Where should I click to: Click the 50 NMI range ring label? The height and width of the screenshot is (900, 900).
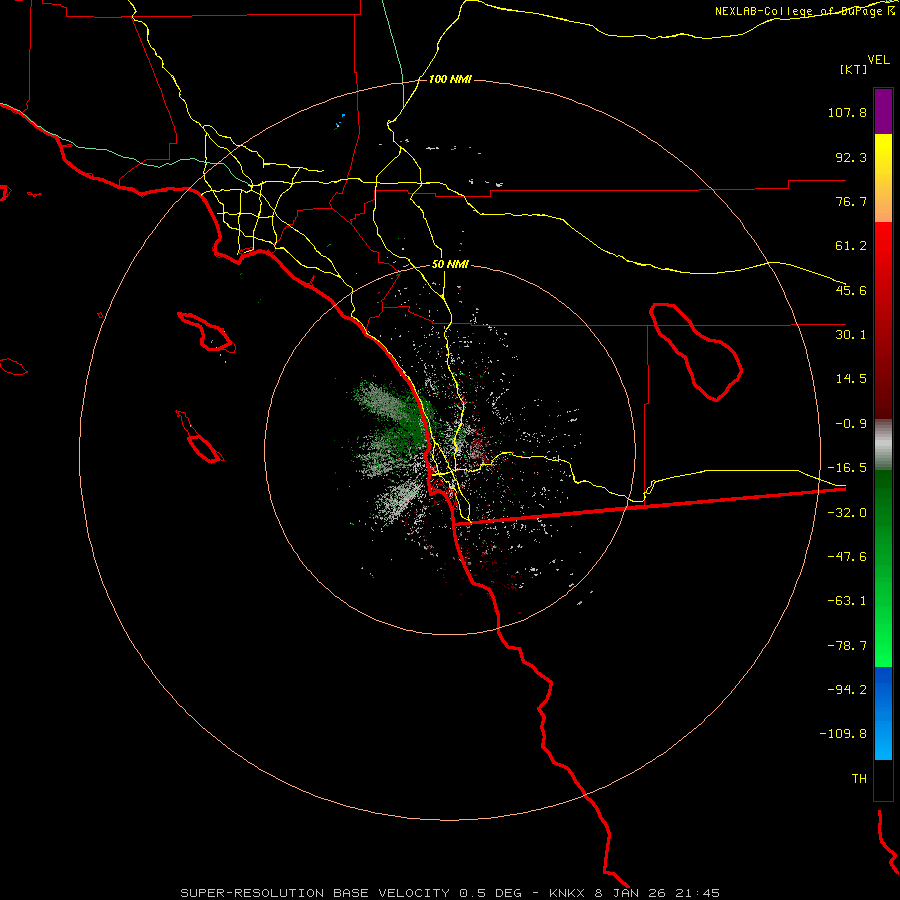pos(450,265)
